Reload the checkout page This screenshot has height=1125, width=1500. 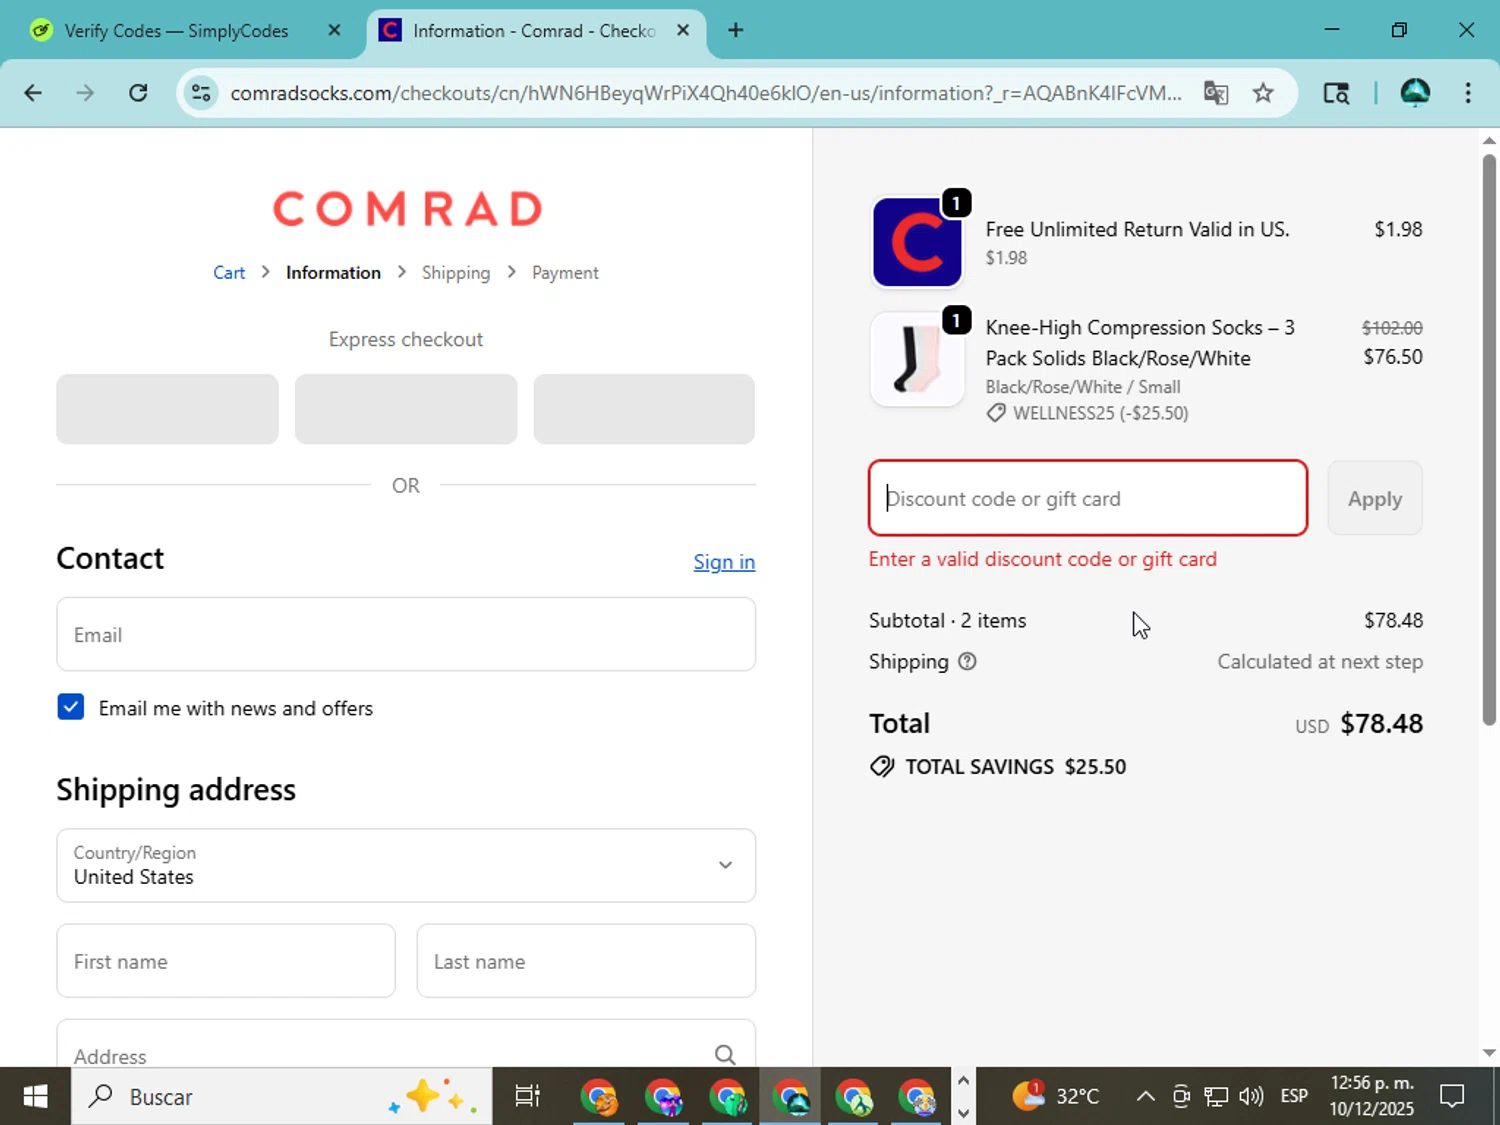138,93
